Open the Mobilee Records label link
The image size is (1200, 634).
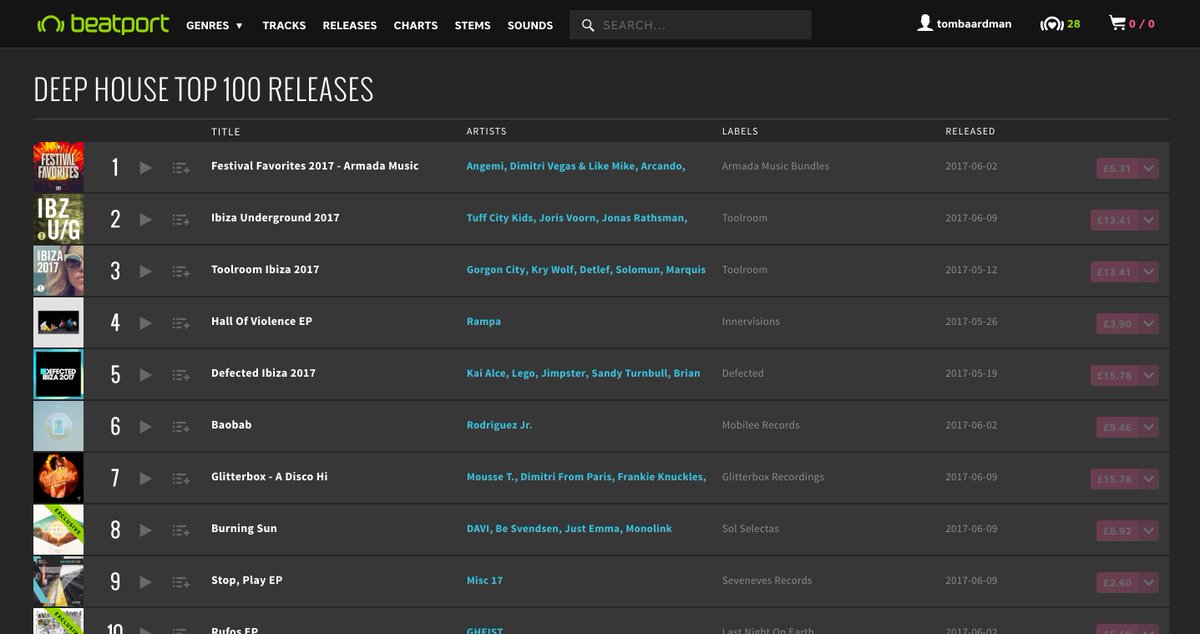click(761, 425)
